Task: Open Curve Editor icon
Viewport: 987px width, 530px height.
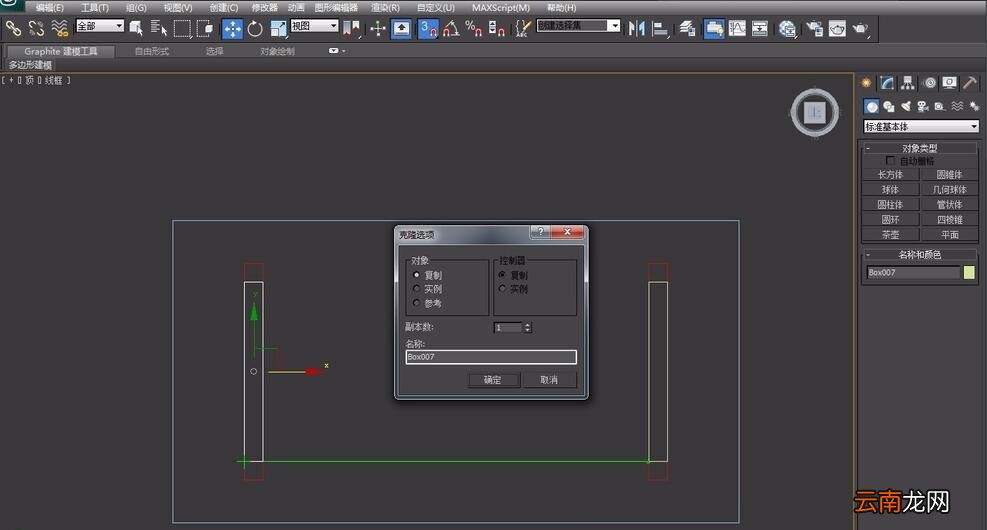Action: [x=737, y=28]
